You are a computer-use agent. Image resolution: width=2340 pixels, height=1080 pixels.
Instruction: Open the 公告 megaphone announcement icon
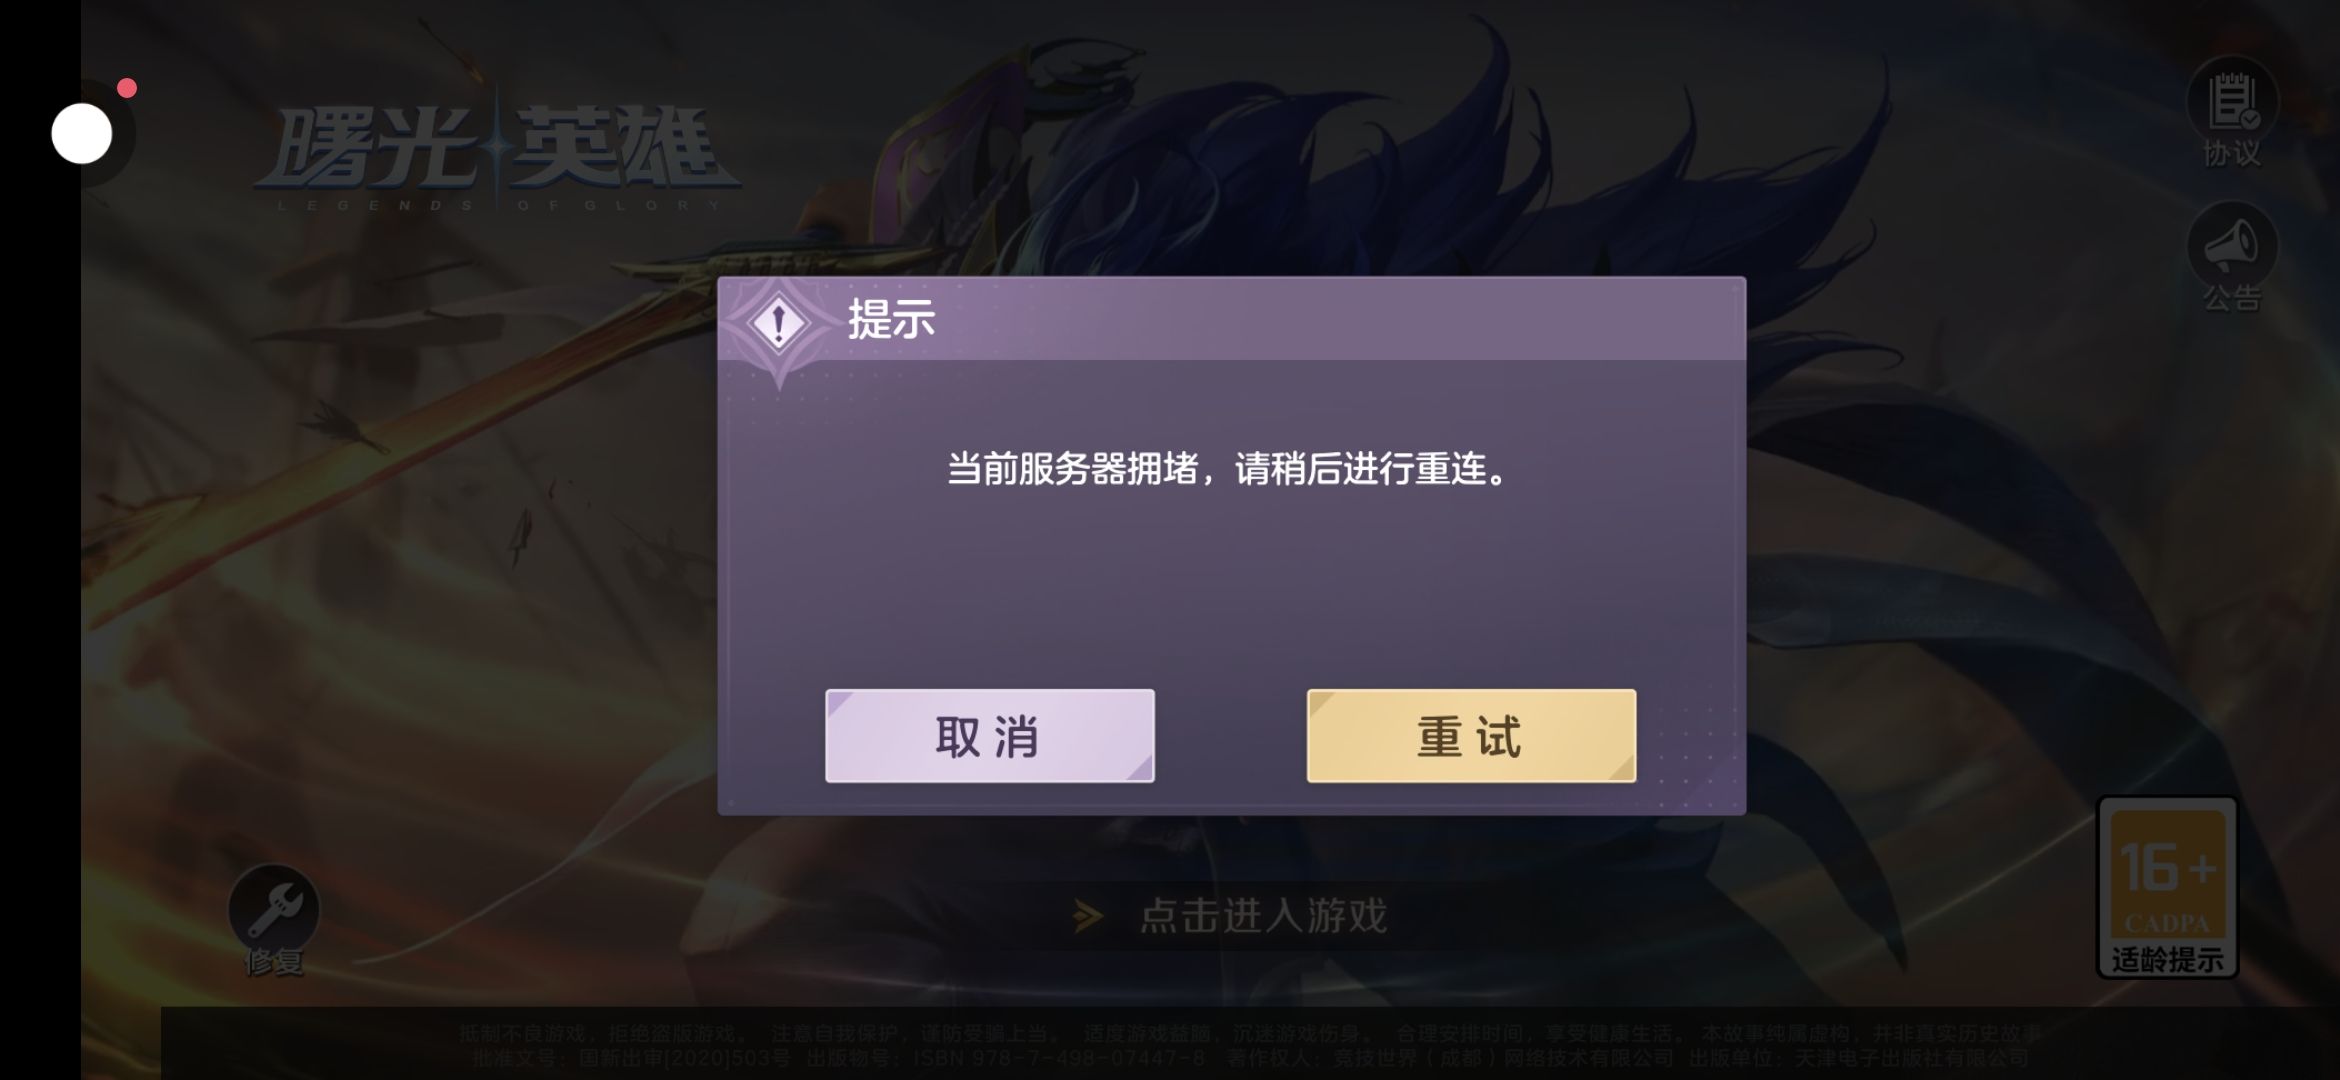2232,245
